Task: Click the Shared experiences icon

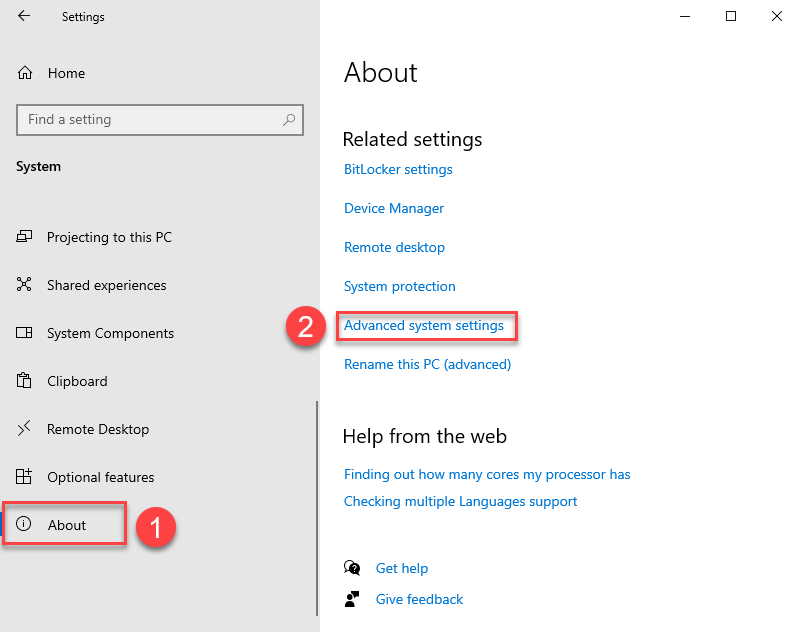Action: (25, 285)
